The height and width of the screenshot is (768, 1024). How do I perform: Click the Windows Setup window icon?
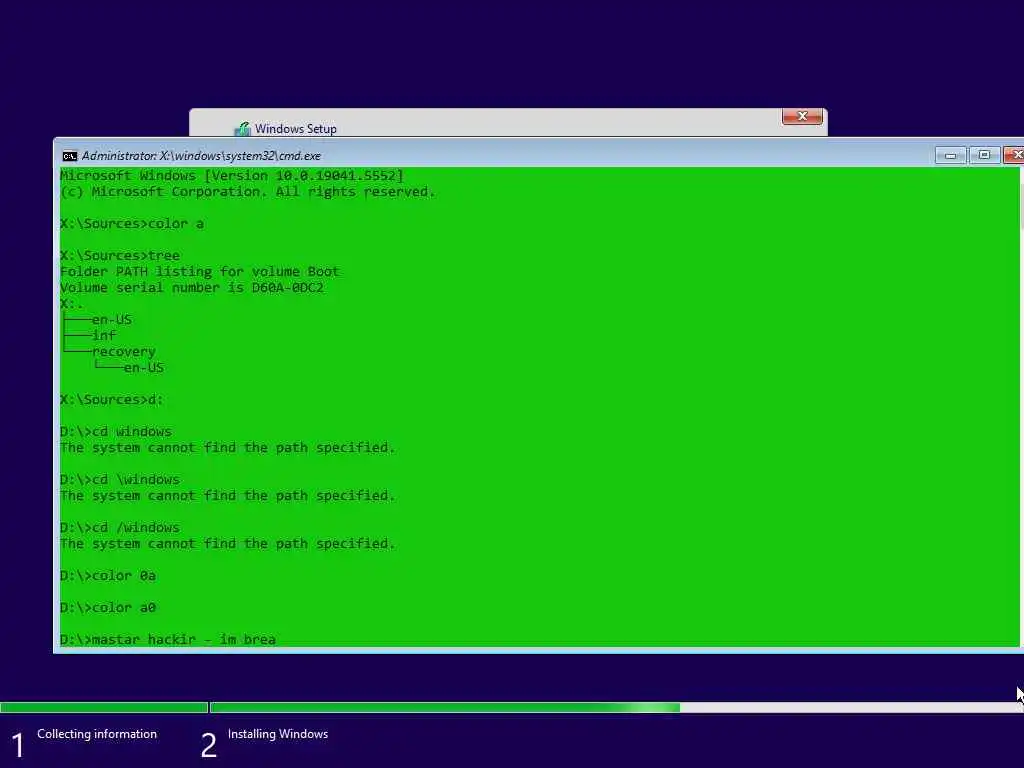[x=242, y=129]
